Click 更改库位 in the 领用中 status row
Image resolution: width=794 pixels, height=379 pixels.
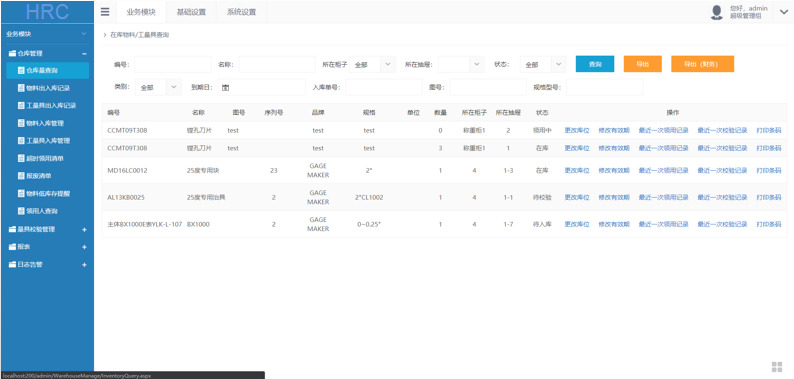[x=577, y=131]
